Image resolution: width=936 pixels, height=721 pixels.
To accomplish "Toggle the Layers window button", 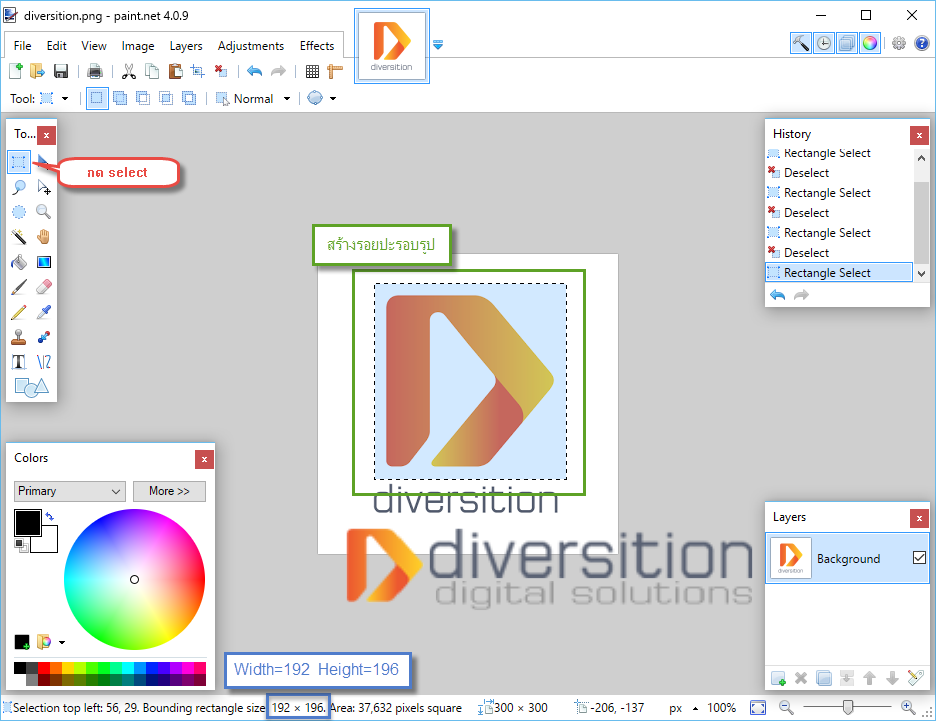I will click(846, 43).
